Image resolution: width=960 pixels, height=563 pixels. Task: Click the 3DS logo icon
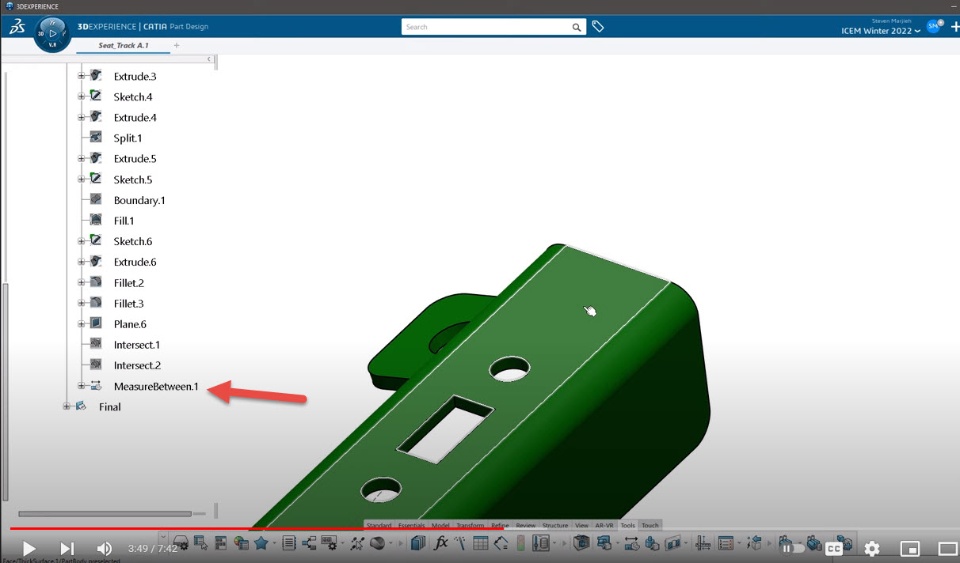(17, 26)
